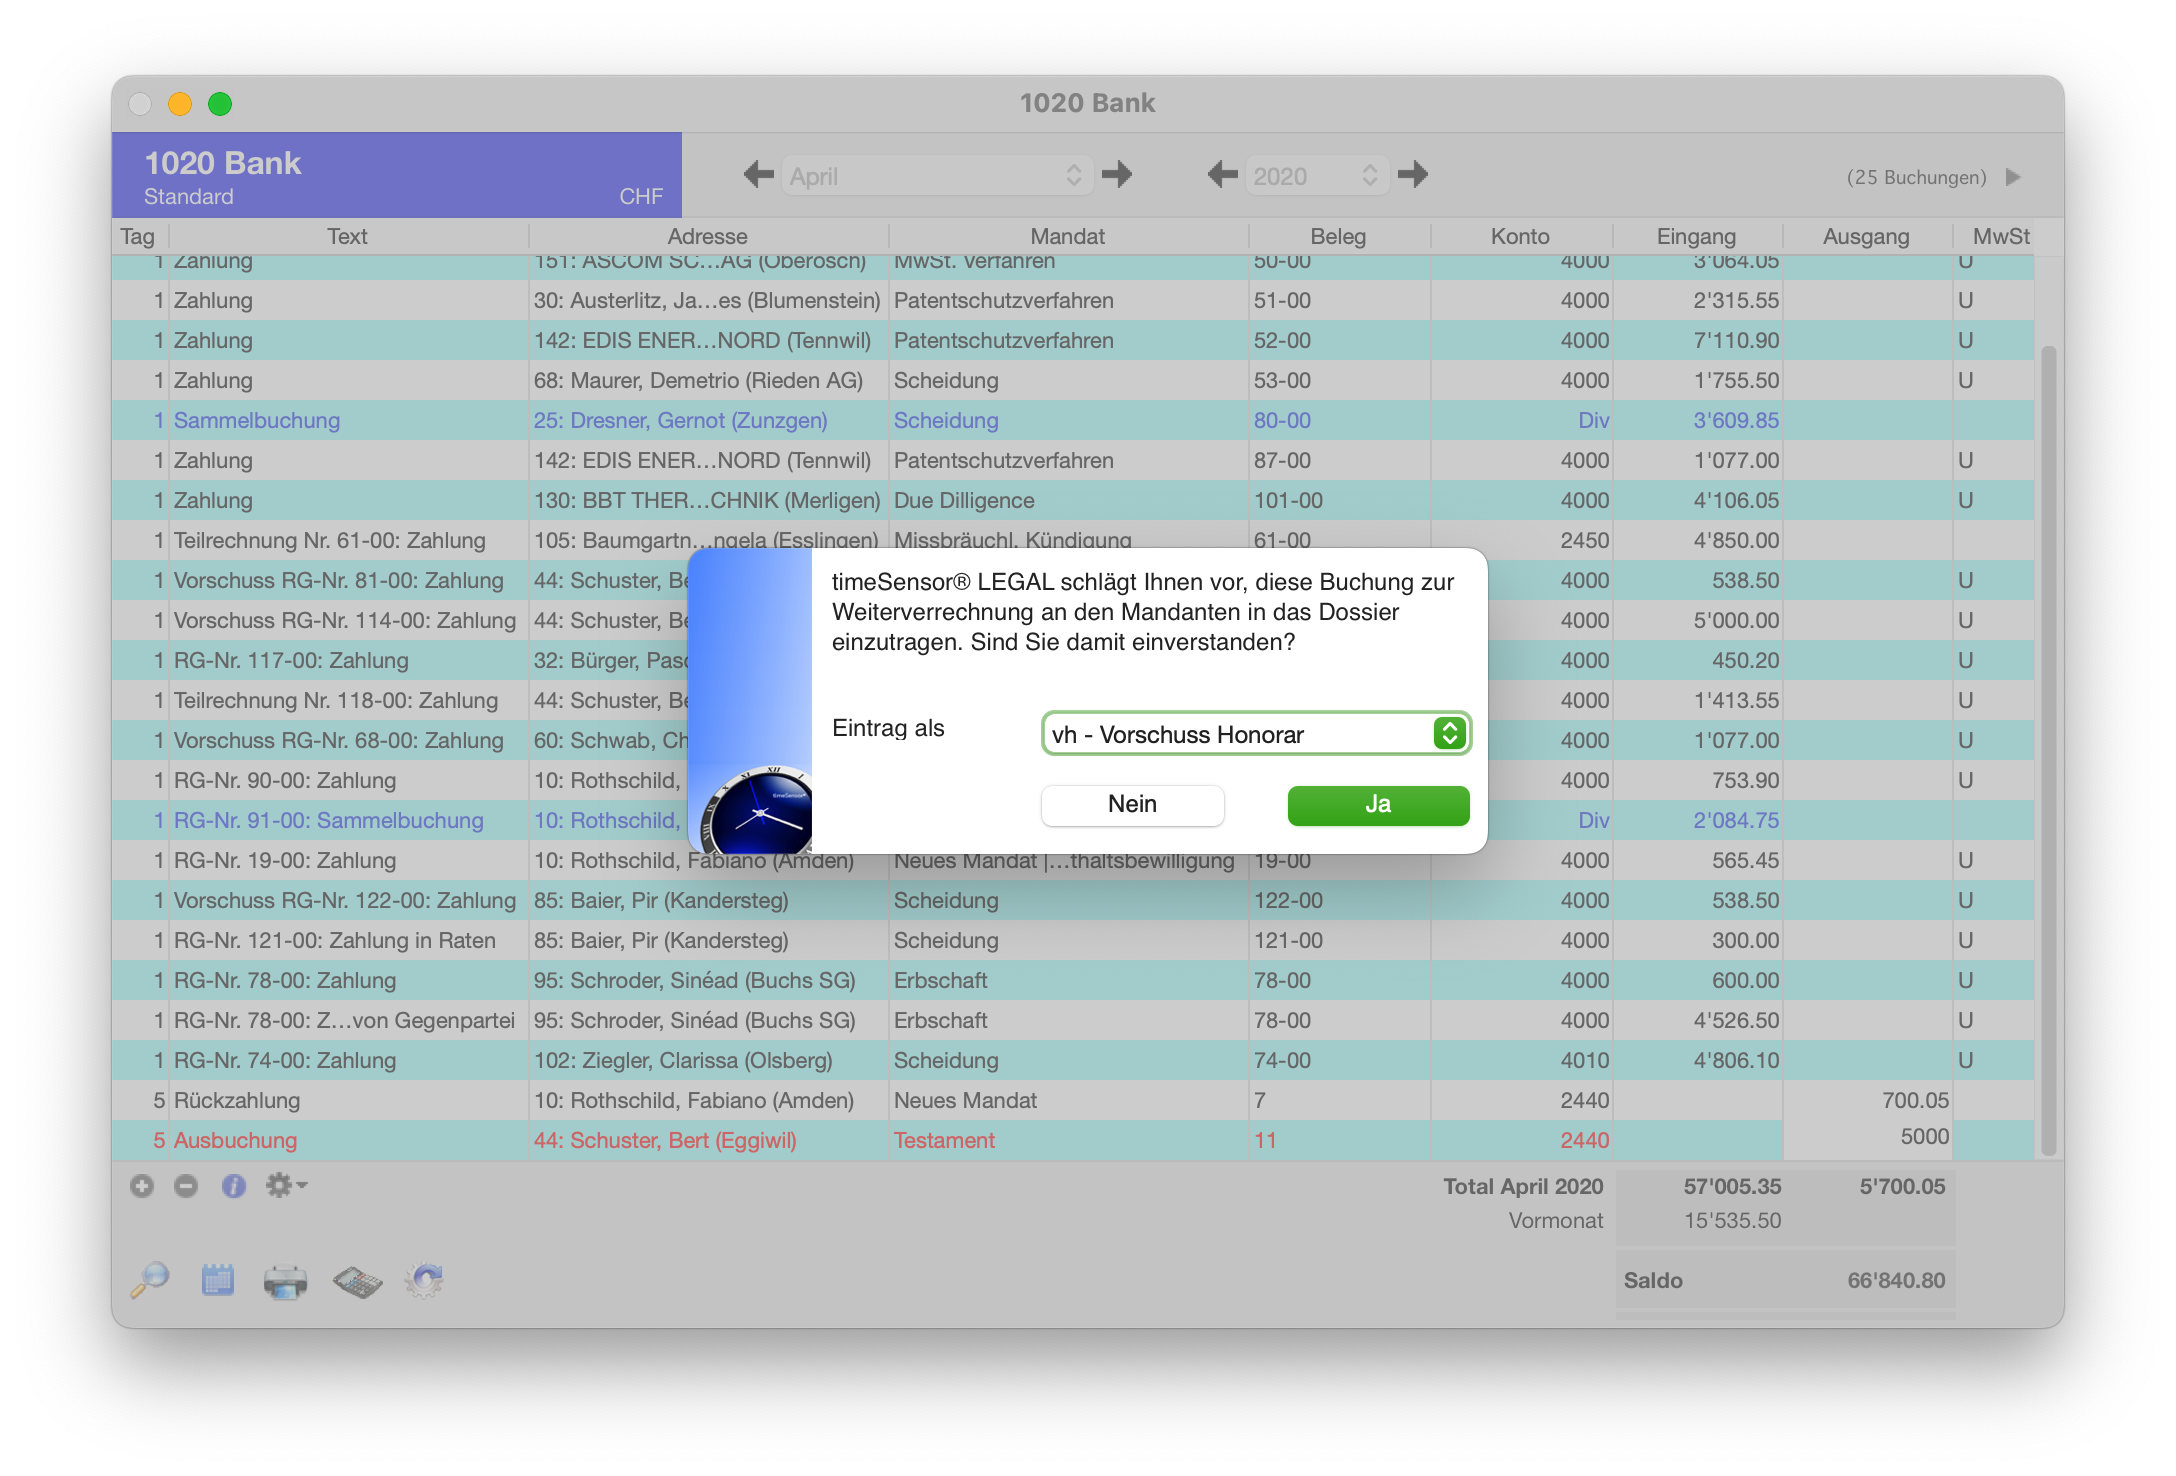Viewport: 2176px width, 1476px height.
Task: Click the vertical table scrollbar
Action: [x=2048, y=750]
